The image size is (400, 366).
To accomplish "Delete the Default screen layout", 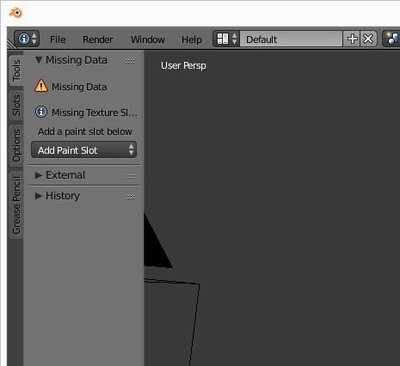I will [368, 39].
